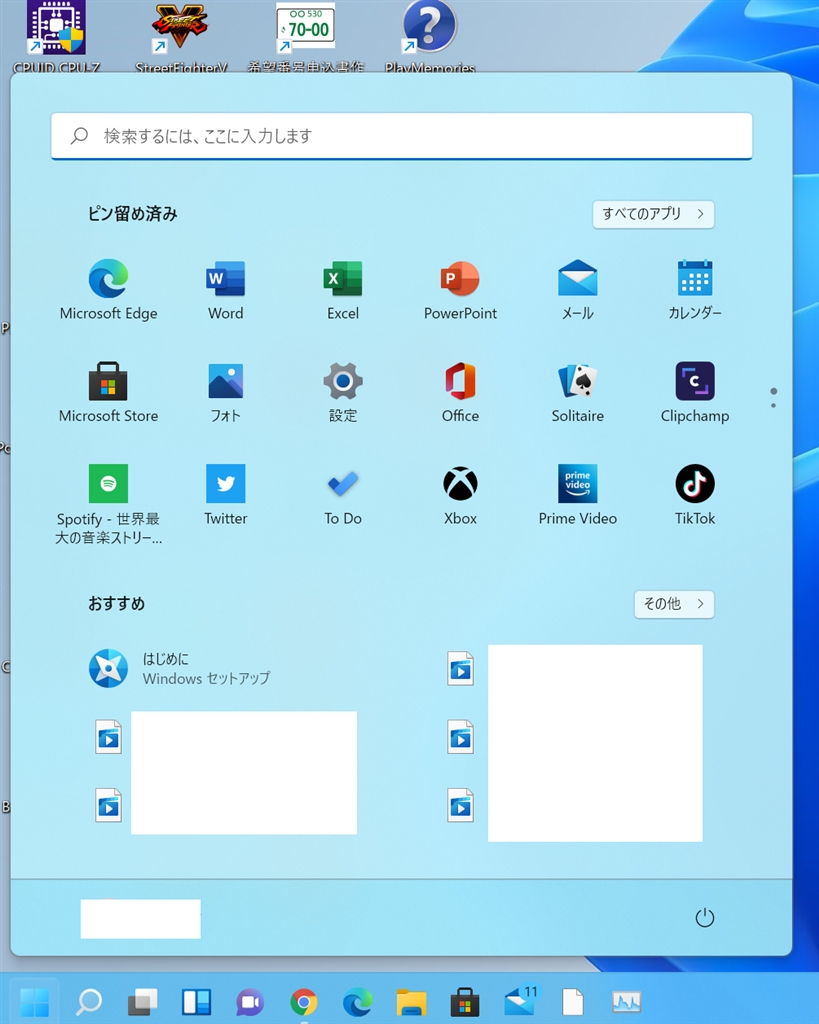Open the taskbar Mail app with 11 badge

(521, 1000)
